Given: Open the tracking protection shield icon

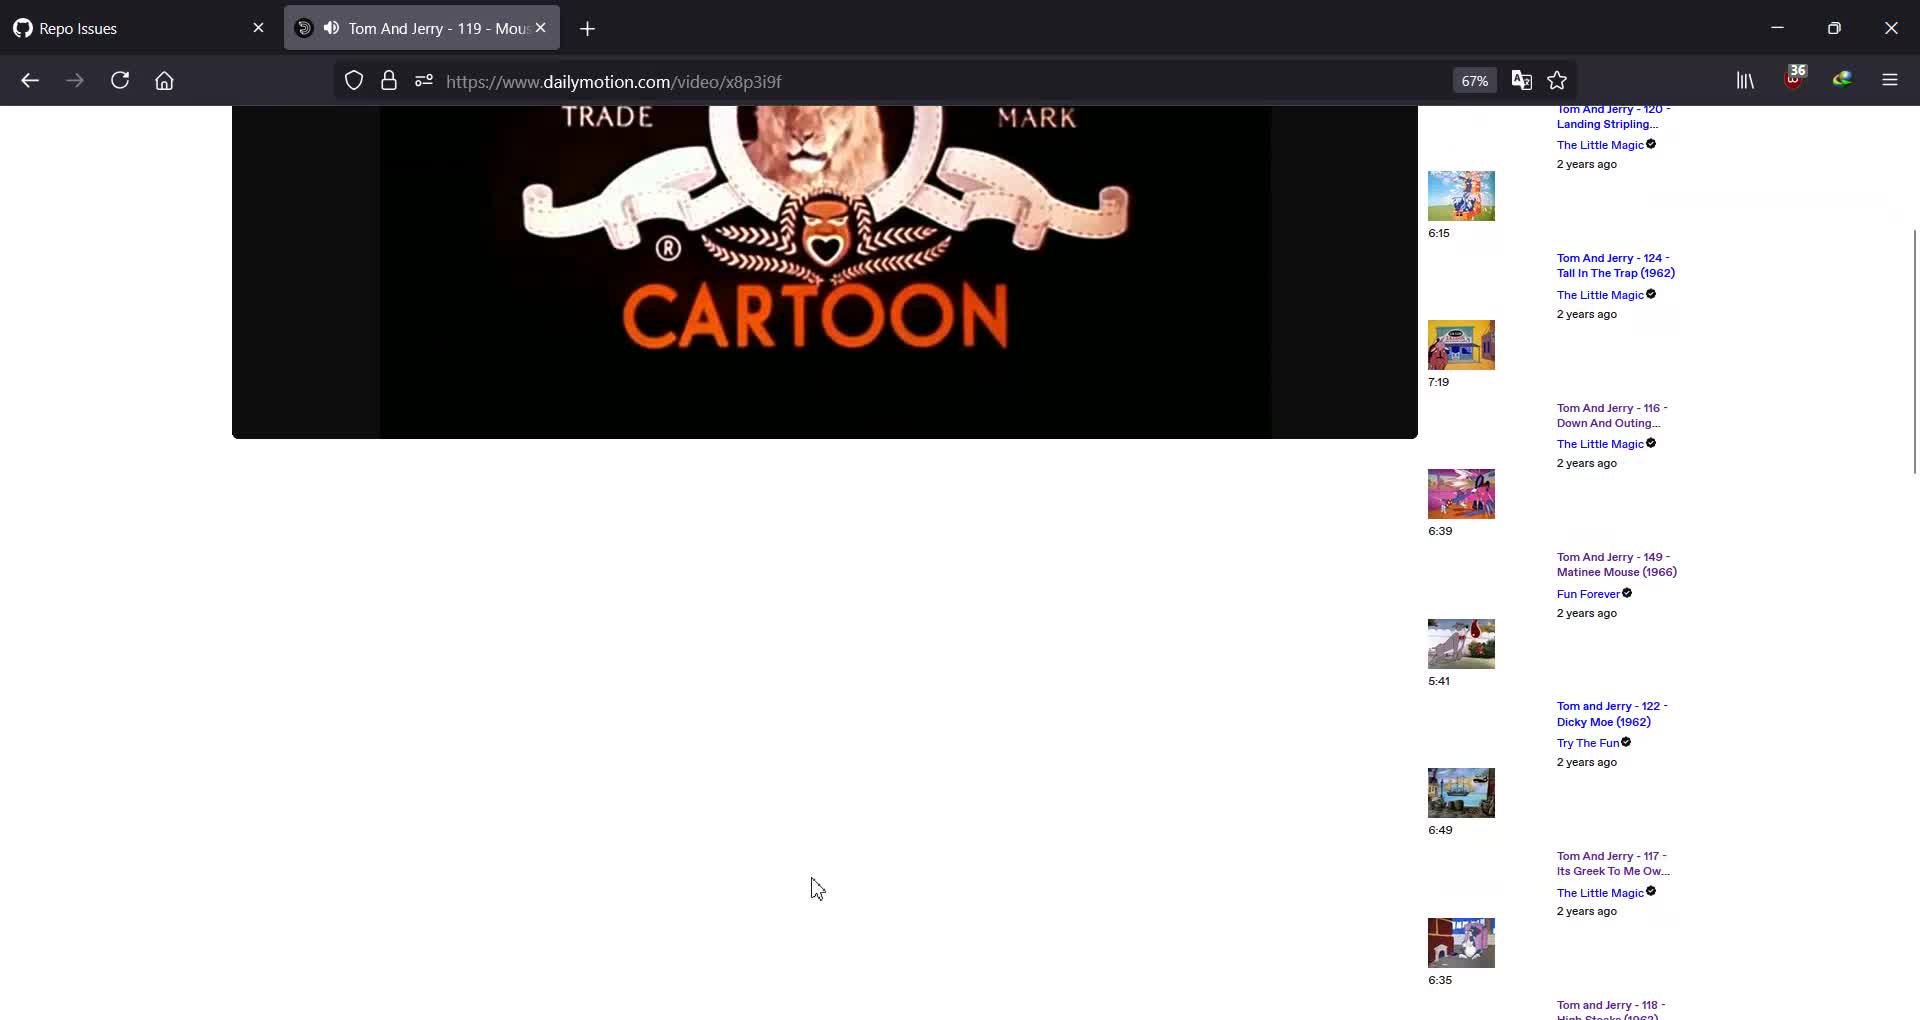Looking at the screenshot, I should [x=354, y=81].
